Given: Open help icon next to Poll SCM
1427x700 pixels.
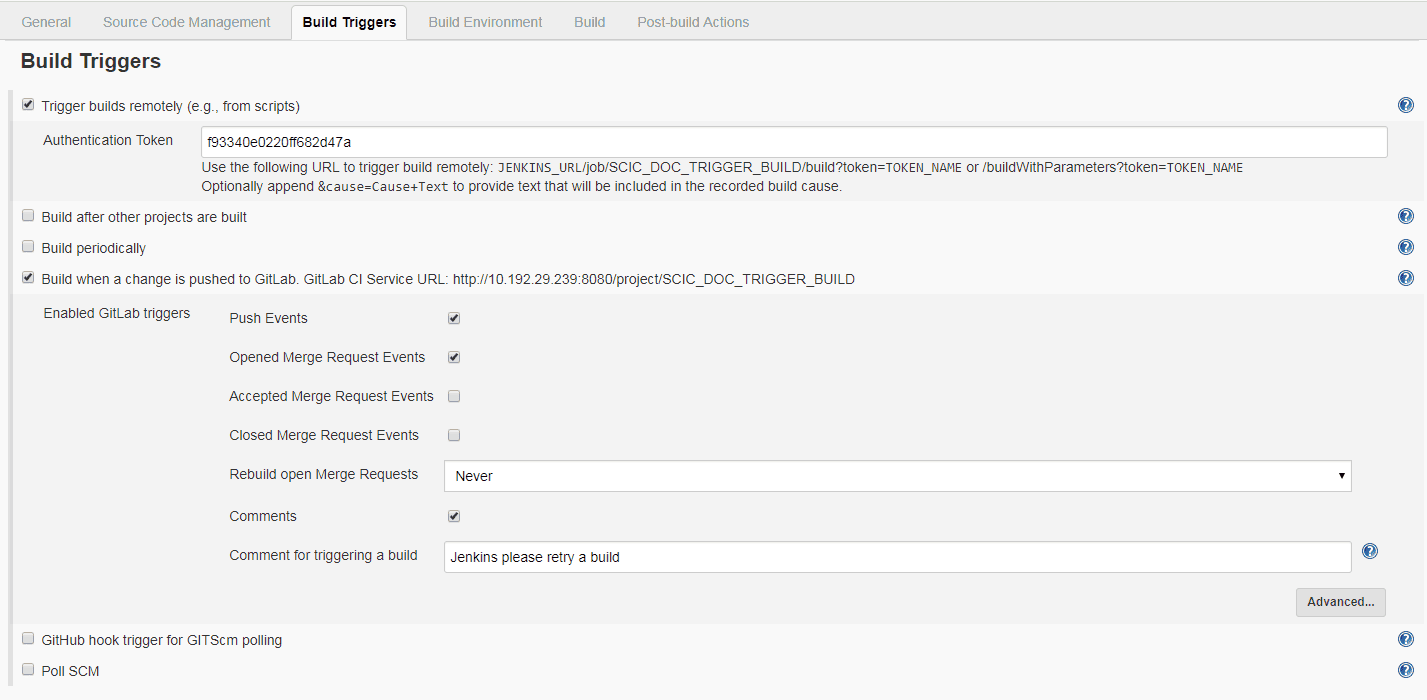Looking at the screenshot, I should click(x=1405, y=670).
